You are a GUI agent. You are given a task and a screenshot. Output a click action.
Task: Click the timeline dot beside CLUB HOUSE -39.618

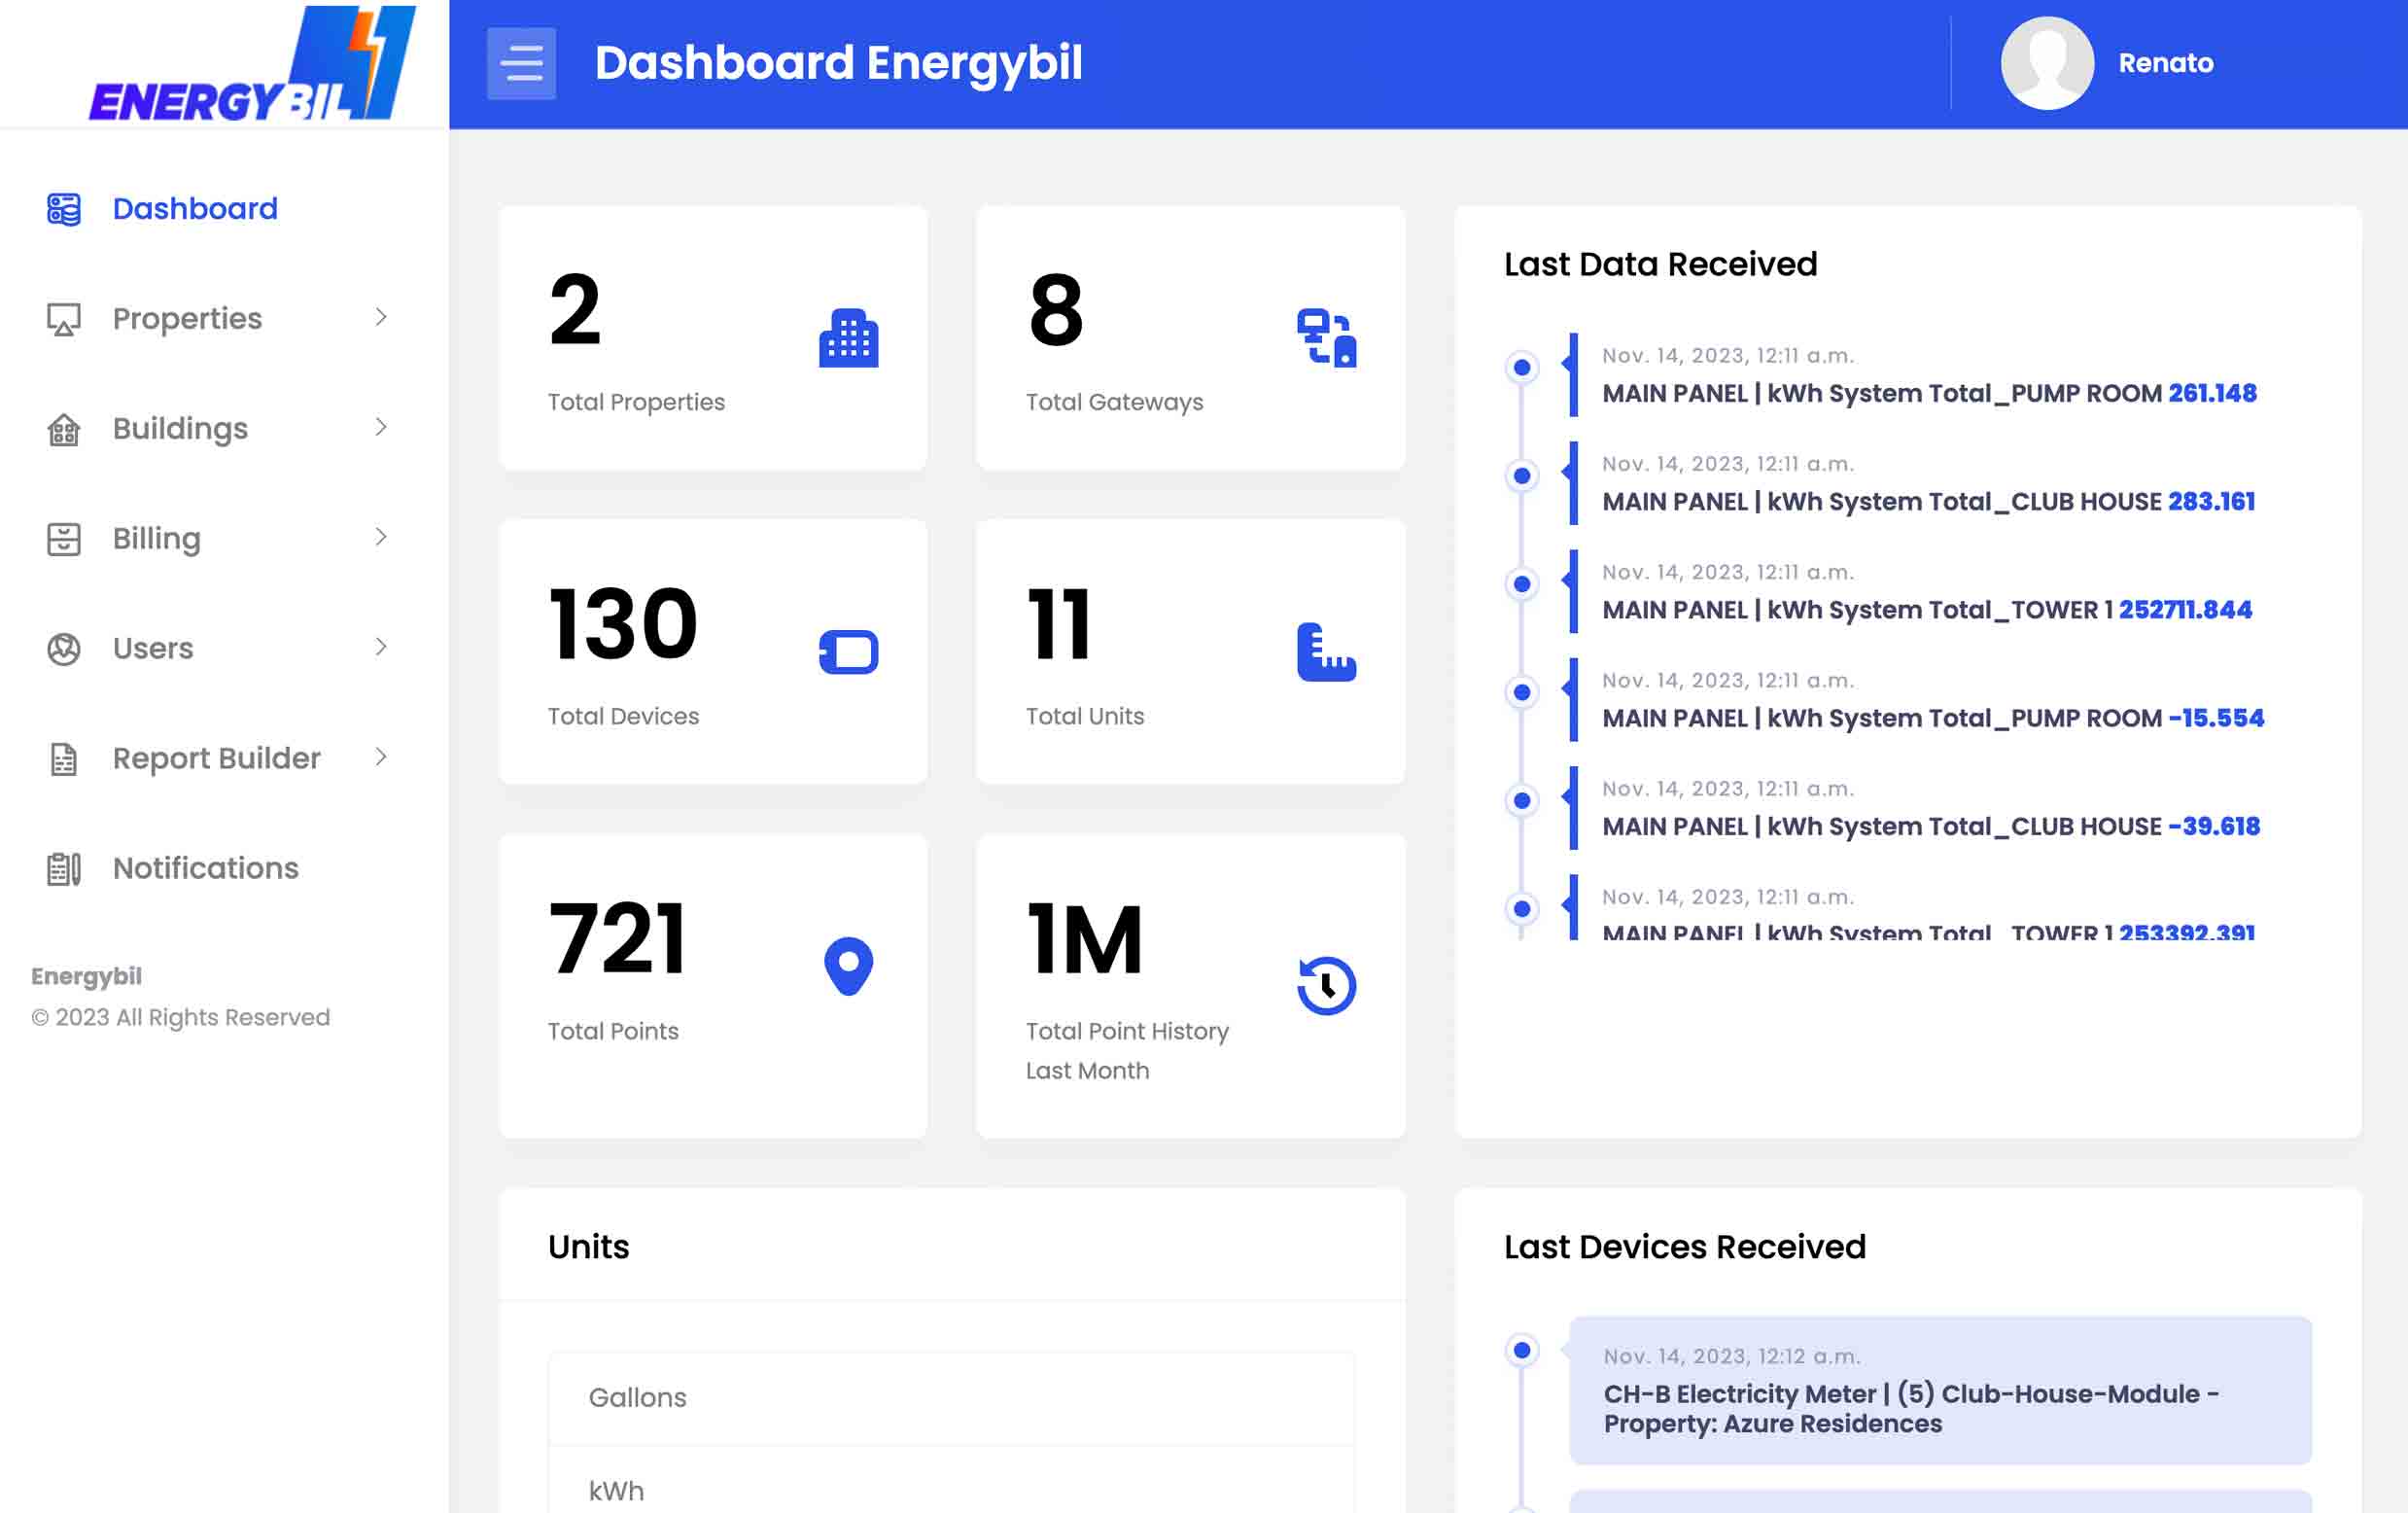coord(1522,800)
